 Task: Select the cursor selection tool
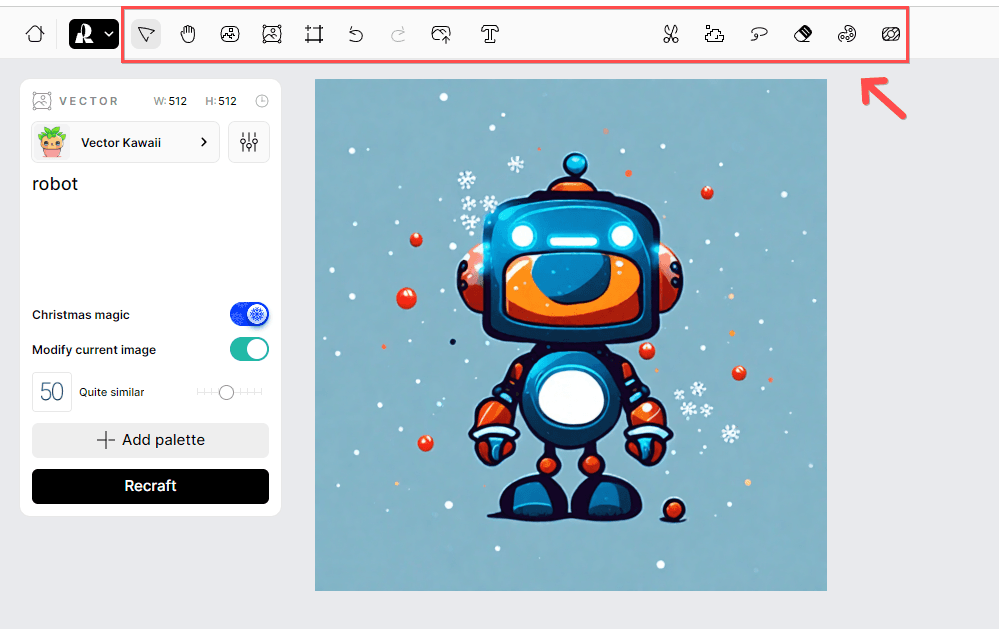point(146,33)
